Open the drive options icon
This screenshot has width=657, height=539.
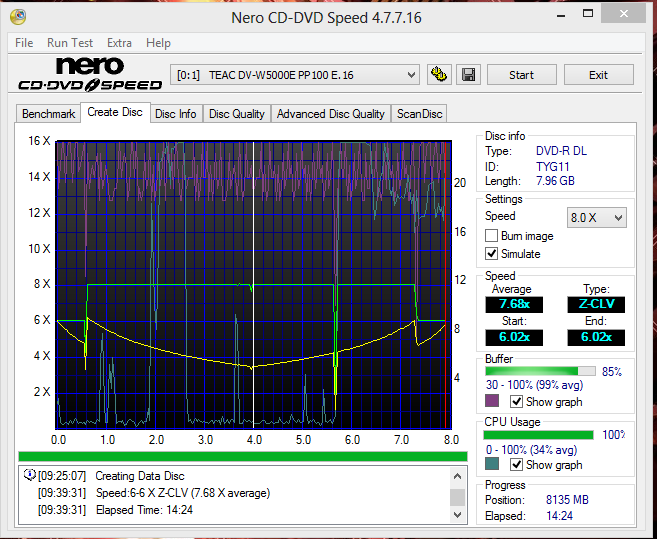[x=439, y=75]
